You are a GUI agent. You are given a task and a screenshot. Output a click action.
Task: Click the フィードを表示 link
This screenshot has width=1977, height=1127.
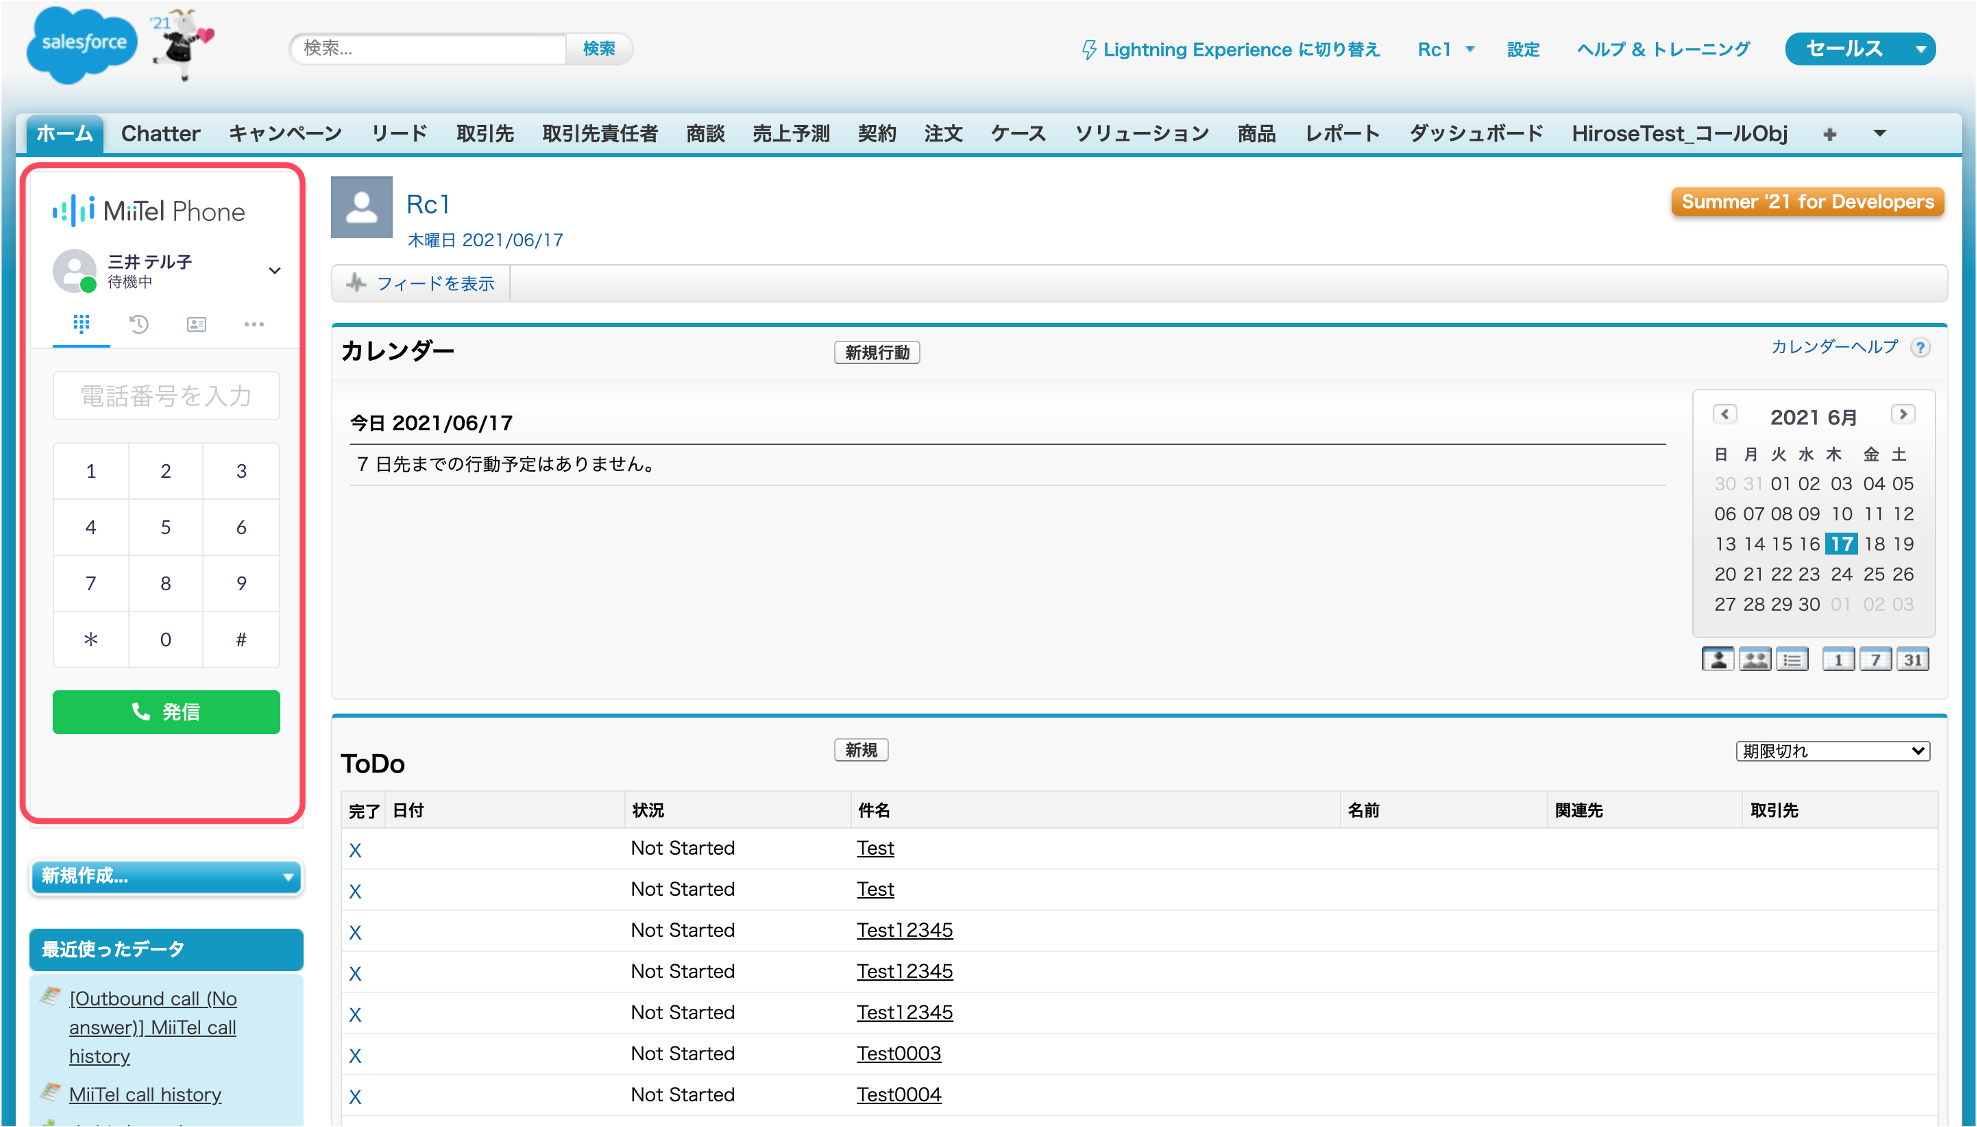[435, 284]
